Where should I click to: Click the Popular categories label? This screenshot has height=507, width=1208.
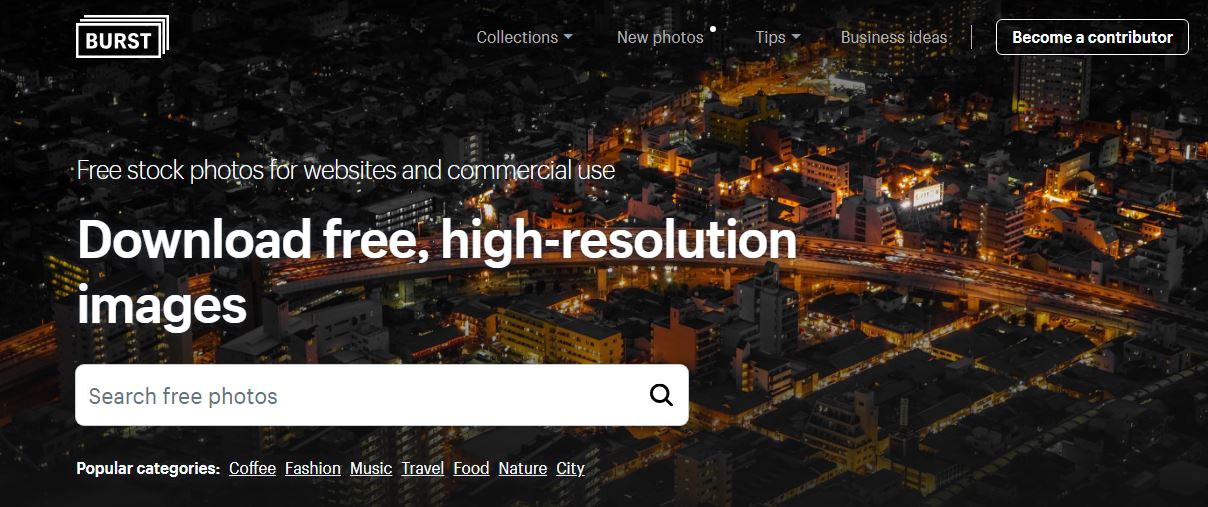point(148,468)
